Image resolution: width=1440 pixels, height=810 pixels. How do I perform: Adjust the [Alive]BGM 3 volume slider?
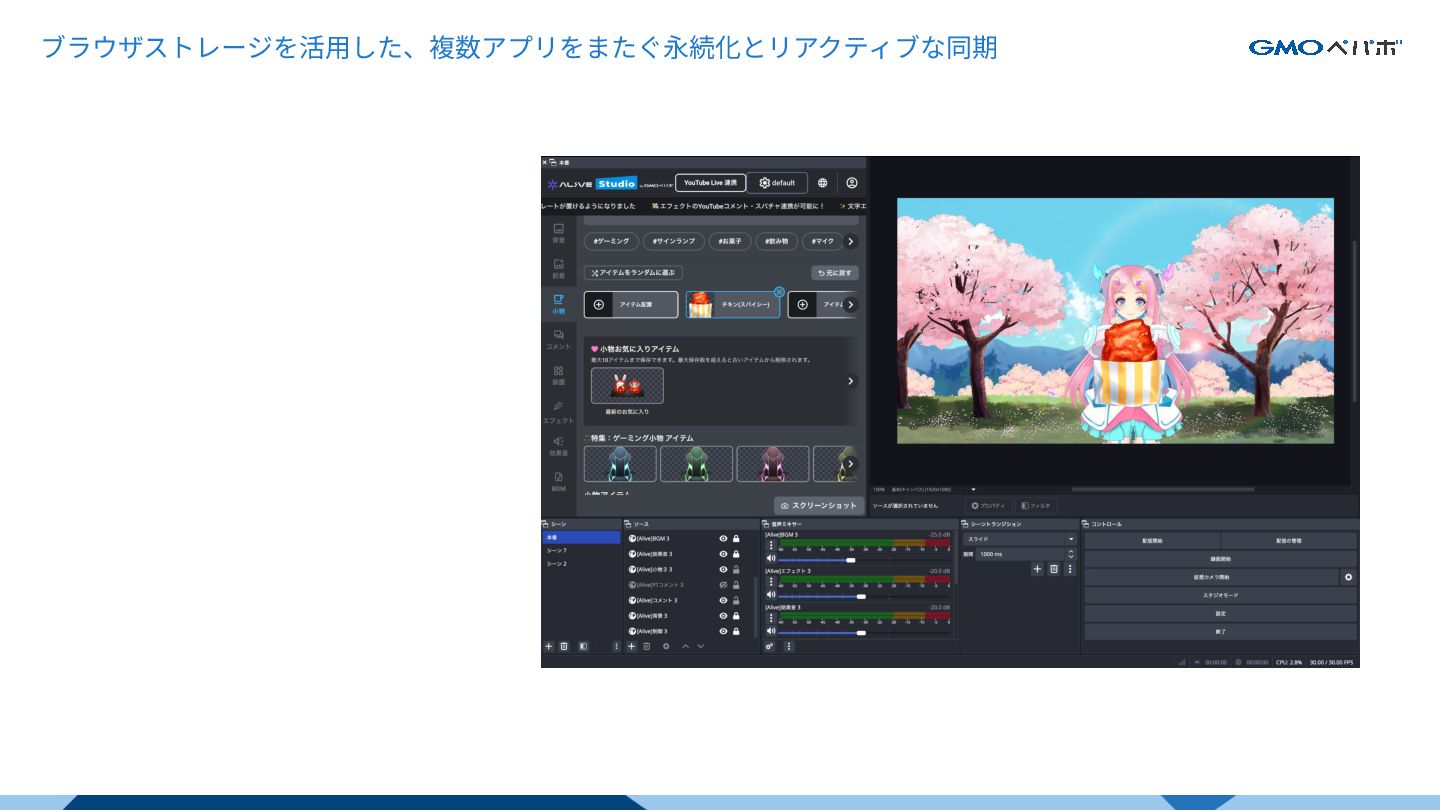[850, 560]
